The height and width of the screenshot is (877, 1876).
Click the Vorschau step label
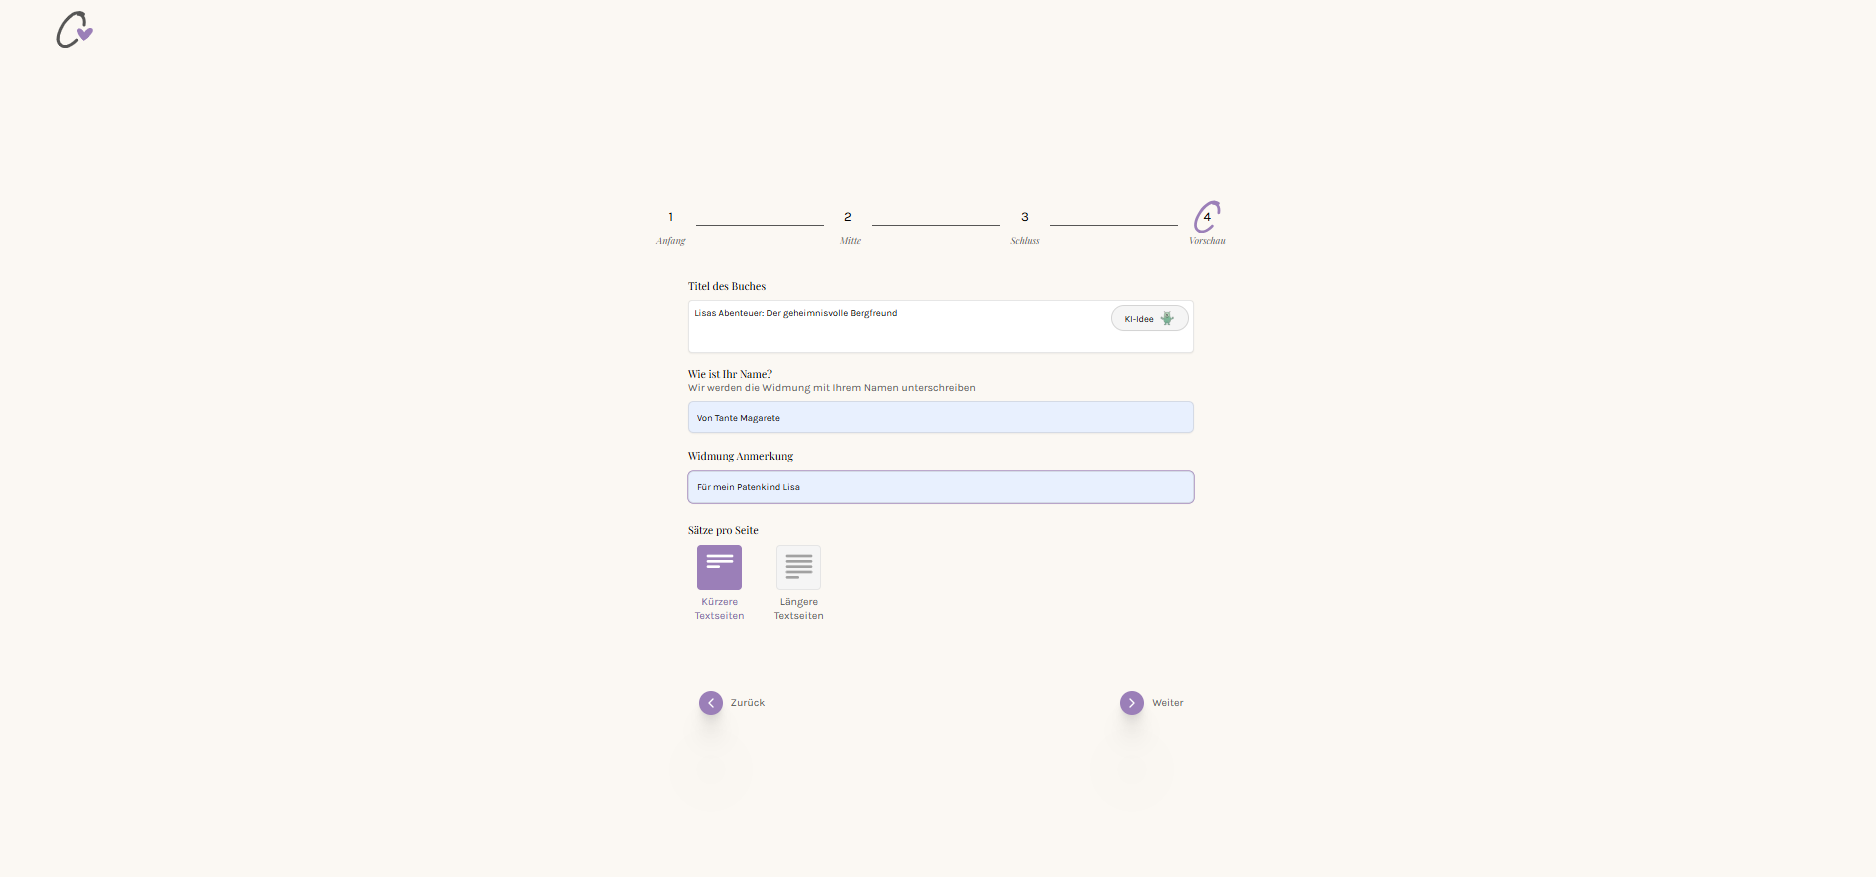point(1207,241)
